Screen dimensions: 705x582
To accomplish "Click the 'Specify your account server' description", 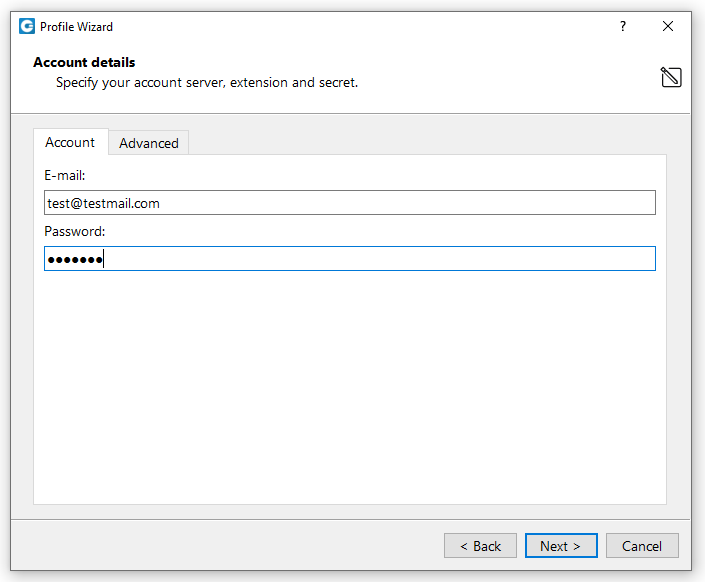I will 207,82.
